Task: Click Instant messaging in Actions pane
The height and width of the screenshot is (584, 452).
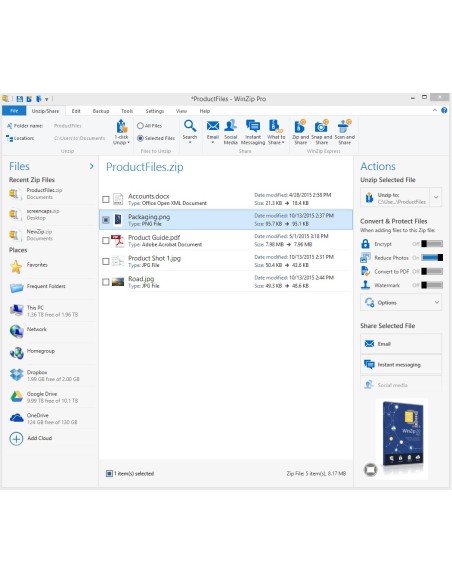Action: (401, 365)
